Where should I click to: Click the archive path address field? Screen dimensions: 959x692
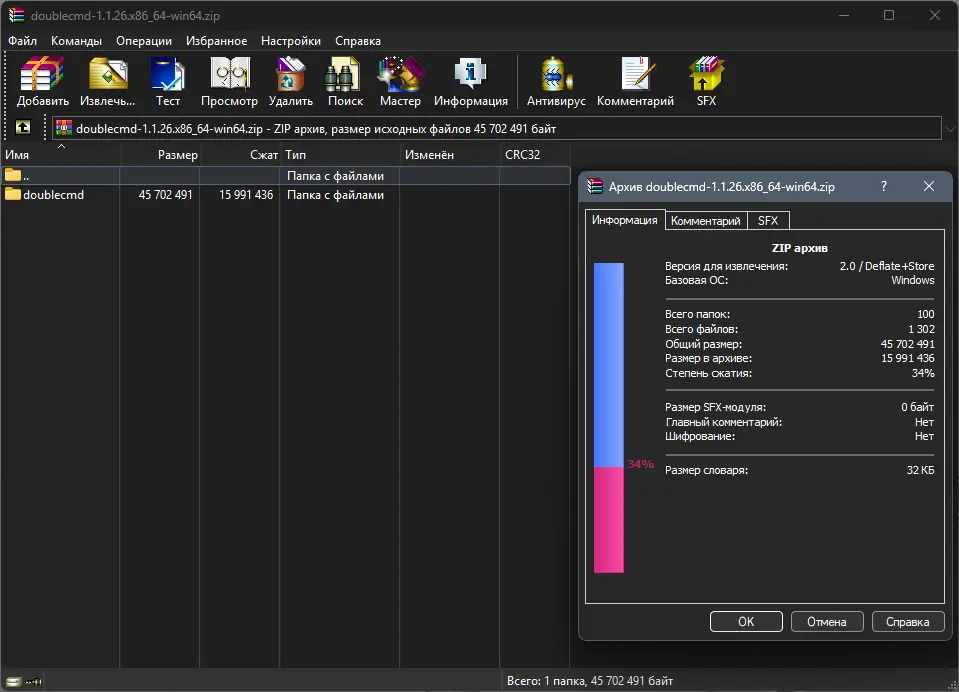[496, 128]
